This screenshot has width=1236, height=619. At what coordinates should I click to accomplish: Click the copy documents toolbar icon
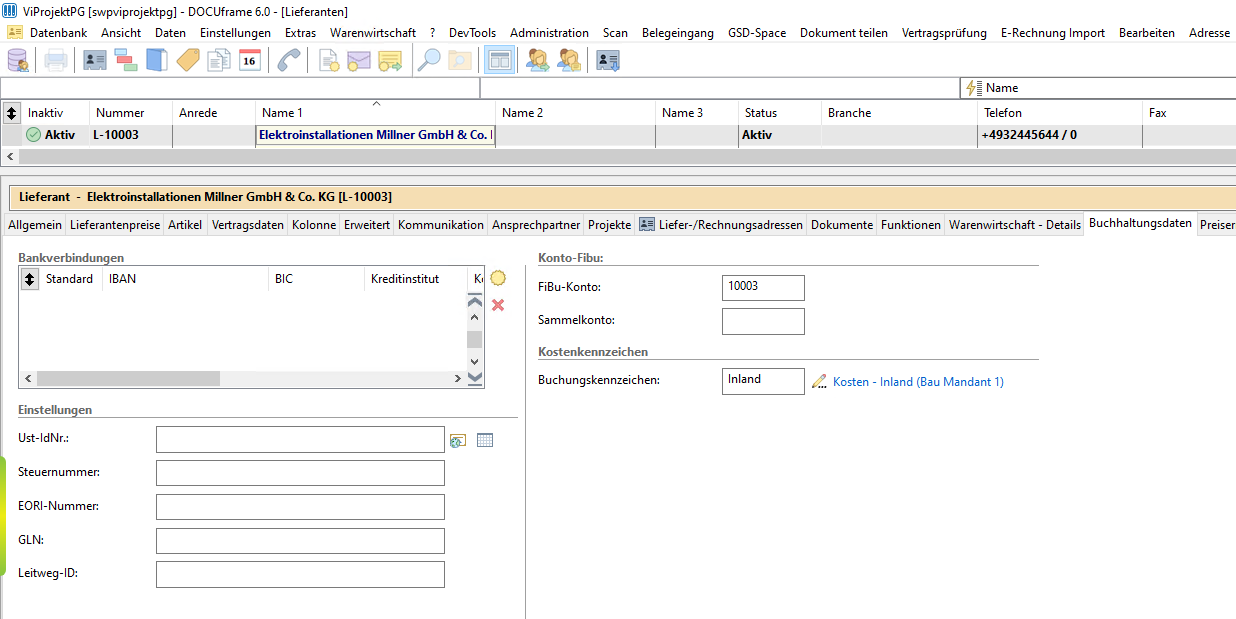click(x=219, y=60)
